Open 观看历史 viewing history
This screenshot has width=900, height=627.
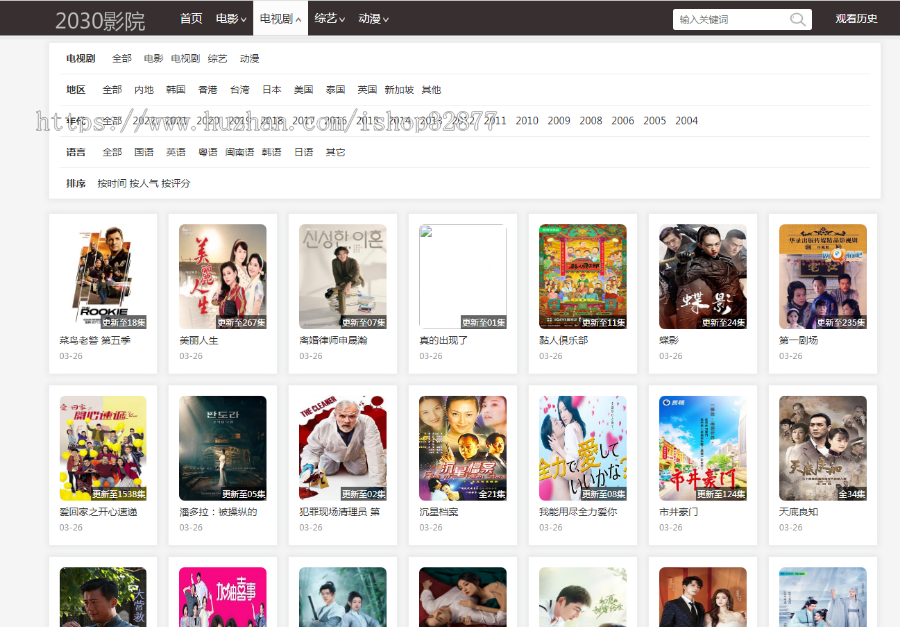tap(856, 18)
